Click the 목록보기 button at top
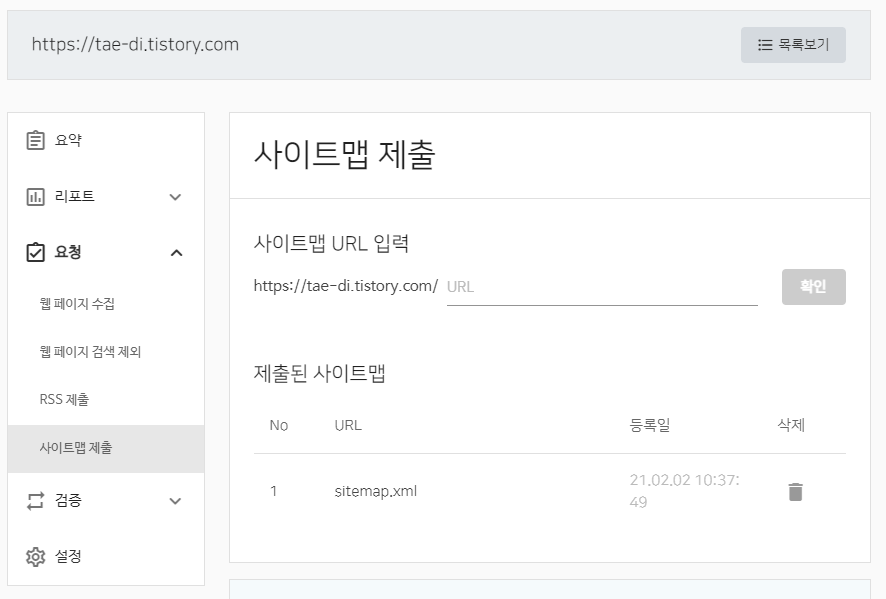Image resolution: width=886 pixels, height=599 pixels. 793,44
